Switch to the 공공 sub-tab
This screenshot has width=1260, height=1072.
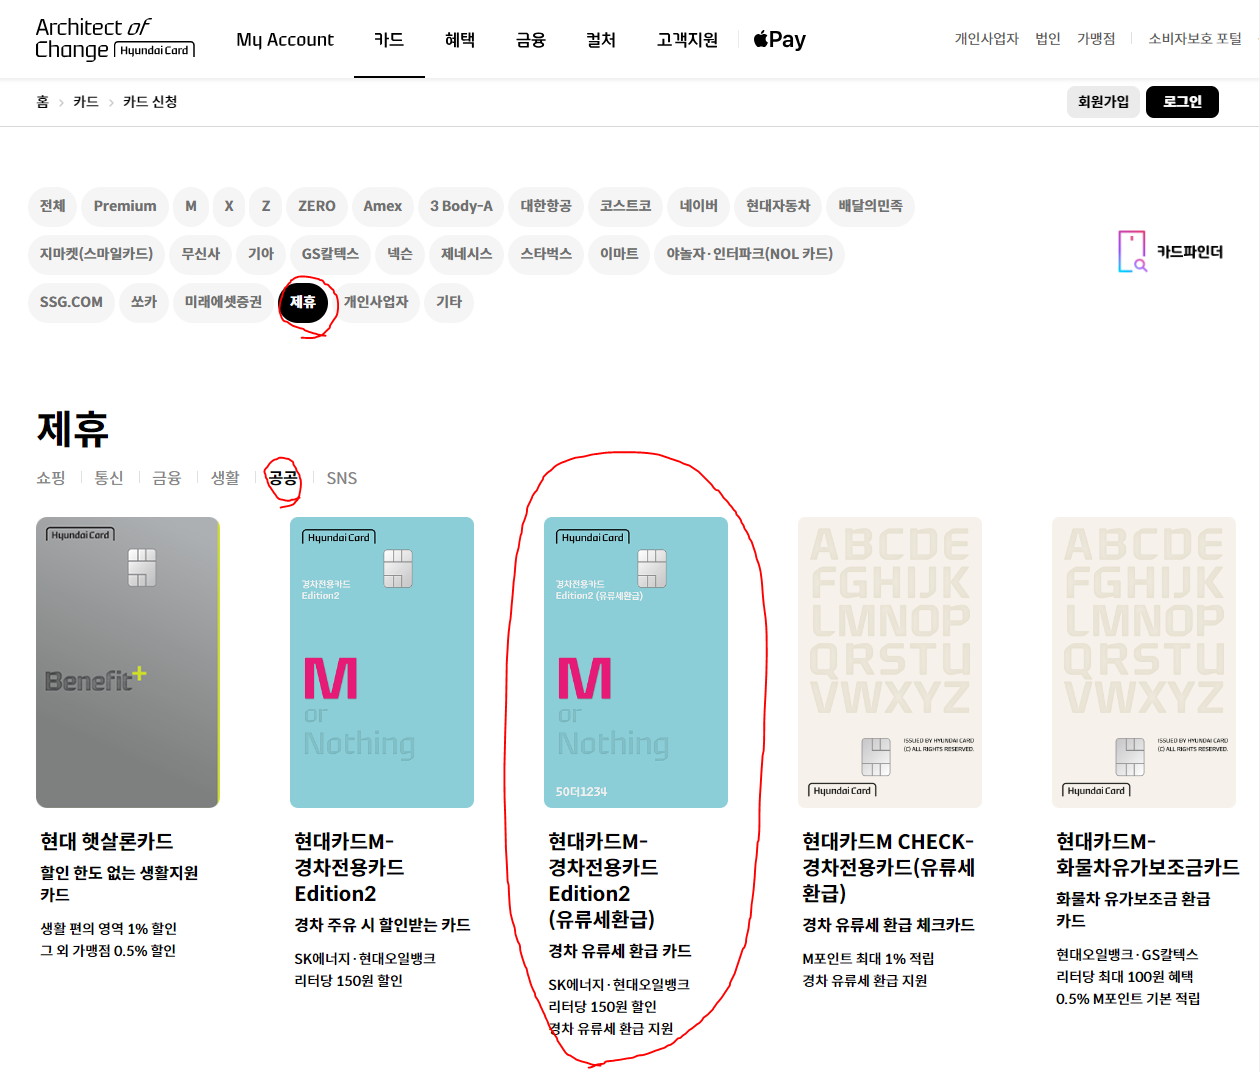[x=283, y=478]
